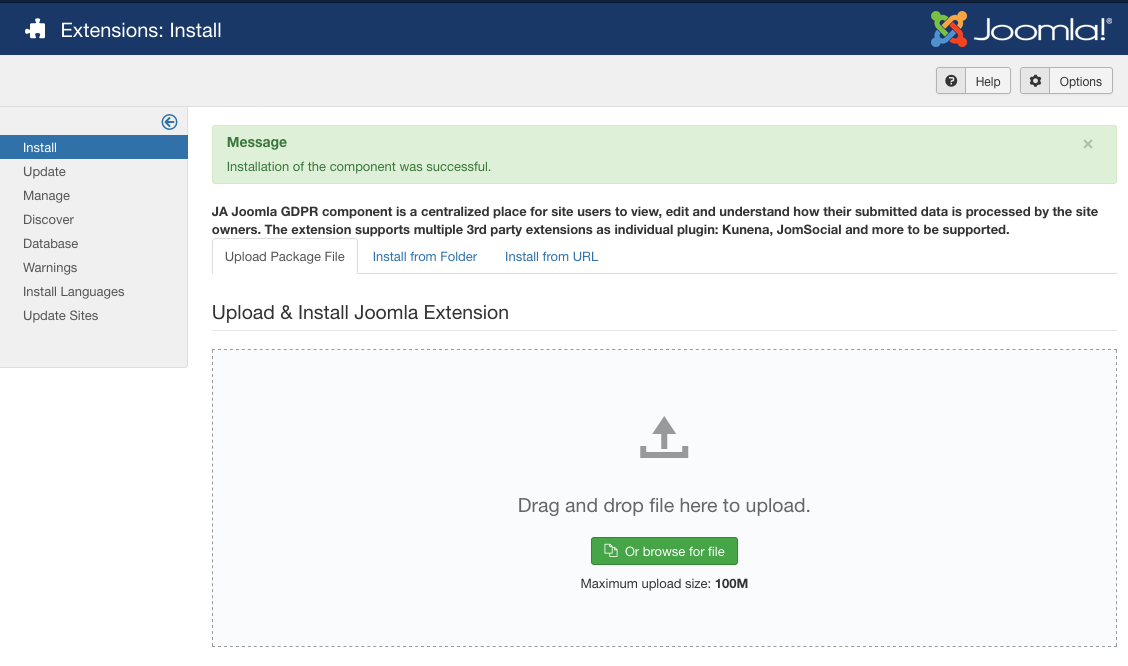Select the Upload Package File tab
Image resolution: width=1128 pixels, height=666 pixels.
(x=284, y=256)
